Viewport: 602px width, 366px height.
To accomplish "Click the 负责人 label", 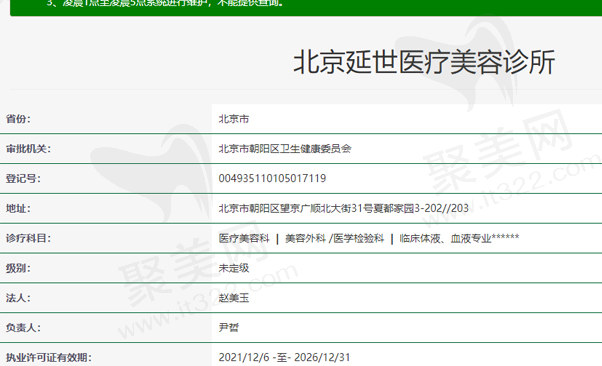I will 23,328.
